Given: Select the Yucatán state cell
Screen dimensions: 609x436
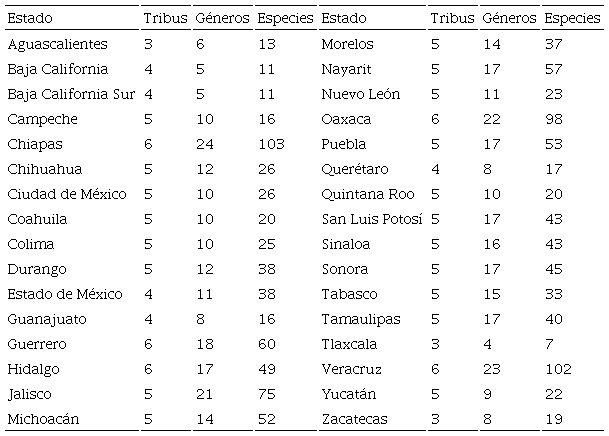Looking at the screenshot, I should click(x=349, y=395).
